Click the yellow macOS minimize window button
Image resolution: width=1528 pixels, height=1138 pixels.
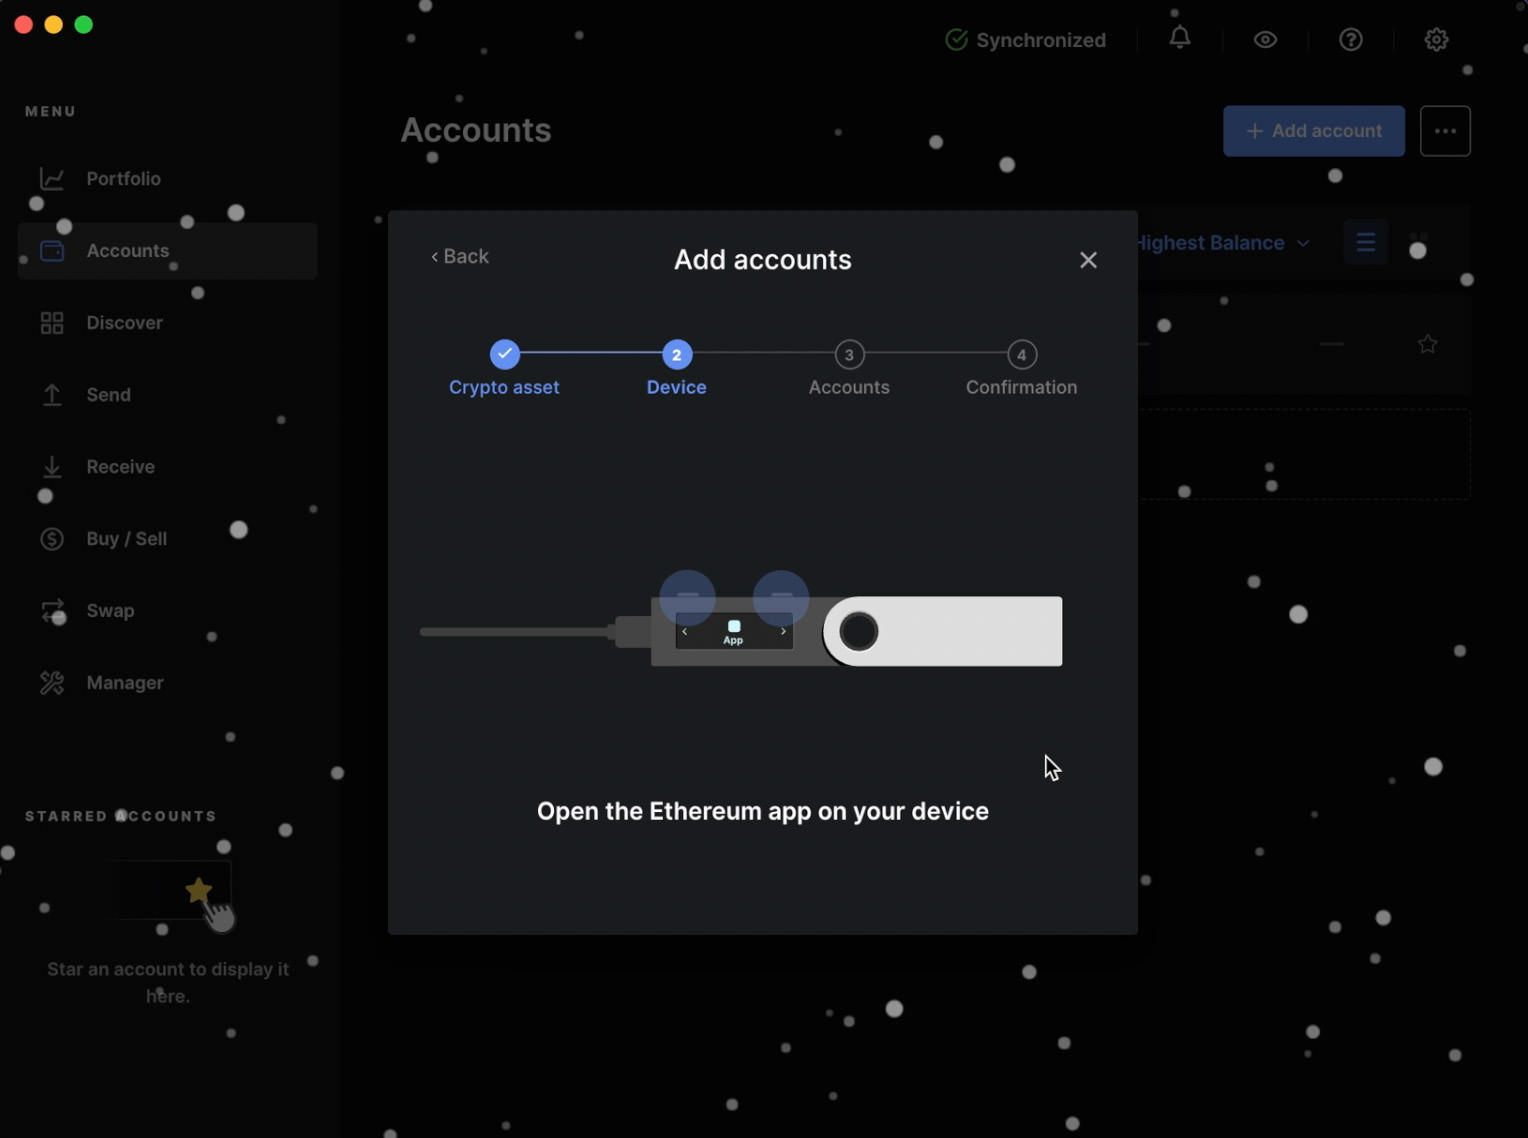(x=54, y=24)
